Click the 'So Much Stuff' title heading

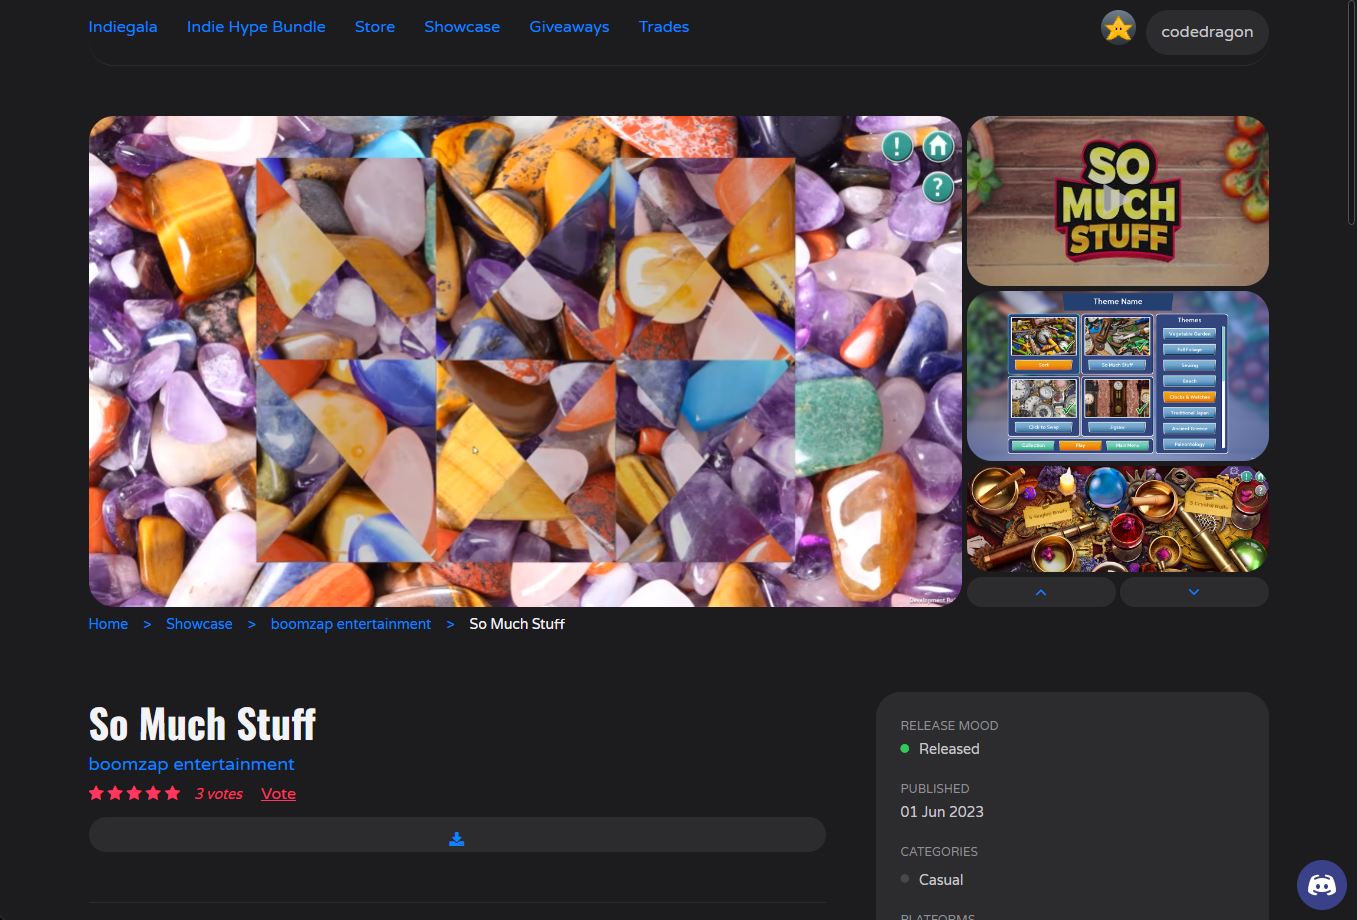tap(202, 724)
